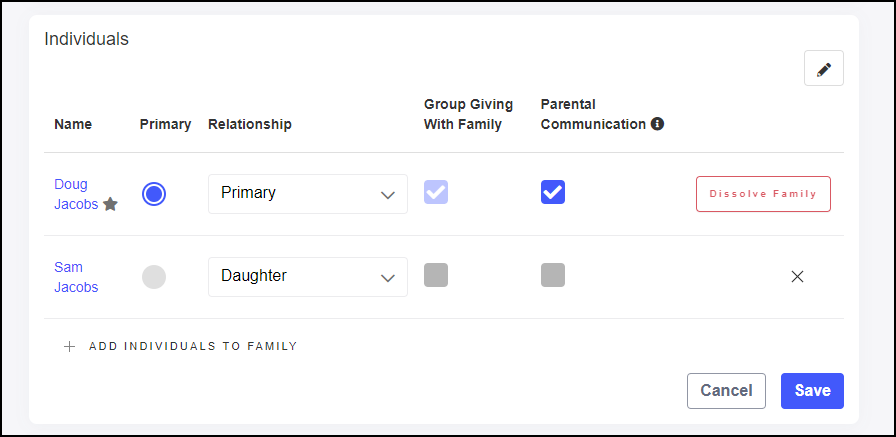Save the family changes
This screenshot has width=896, height=437.
pos(812,391)
